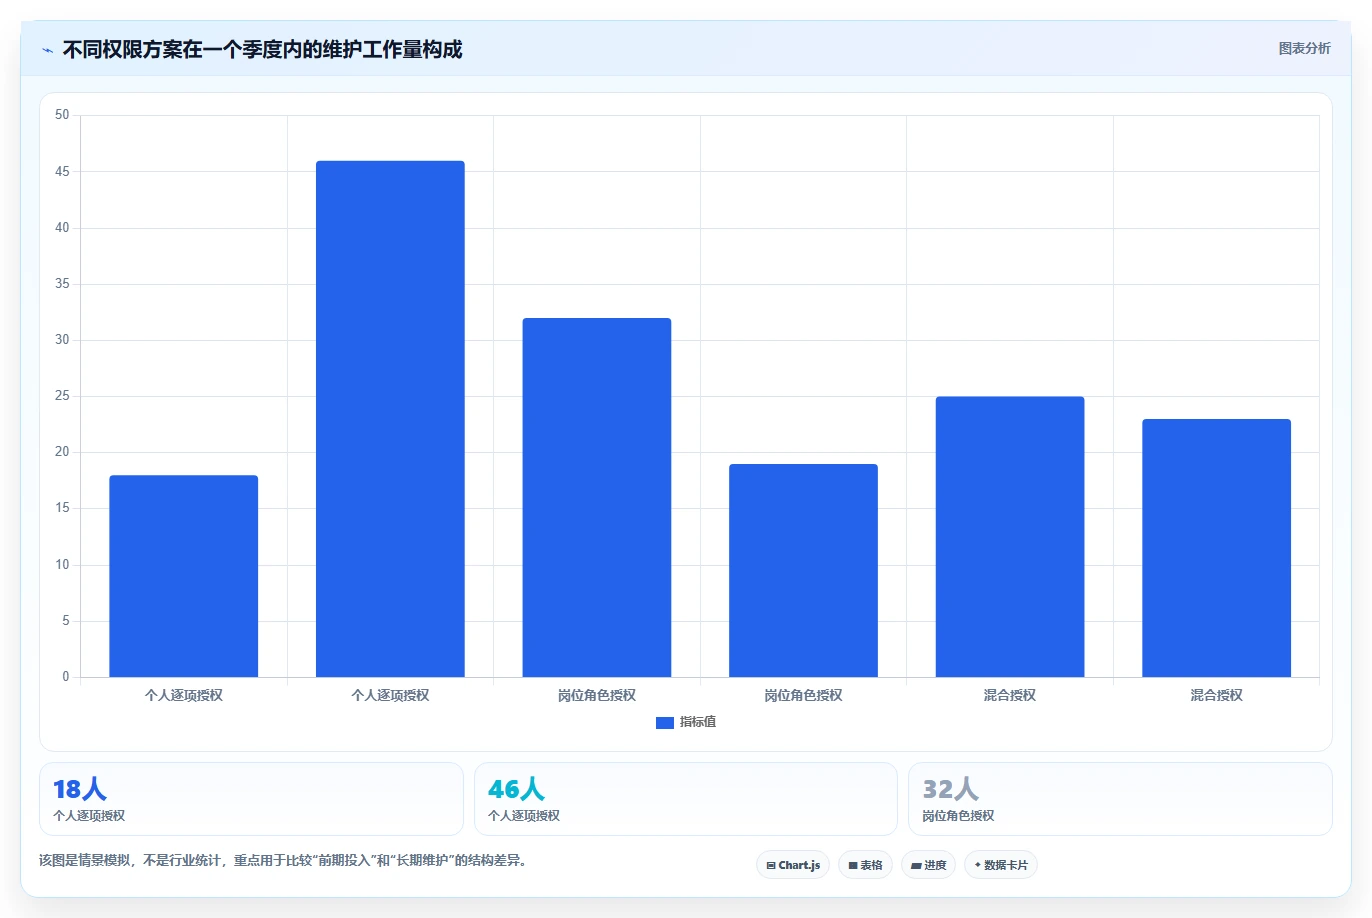This screenshot has width=1372, height=918.
Task: Click the 进度 tag chip
Action: pos(928,865)
